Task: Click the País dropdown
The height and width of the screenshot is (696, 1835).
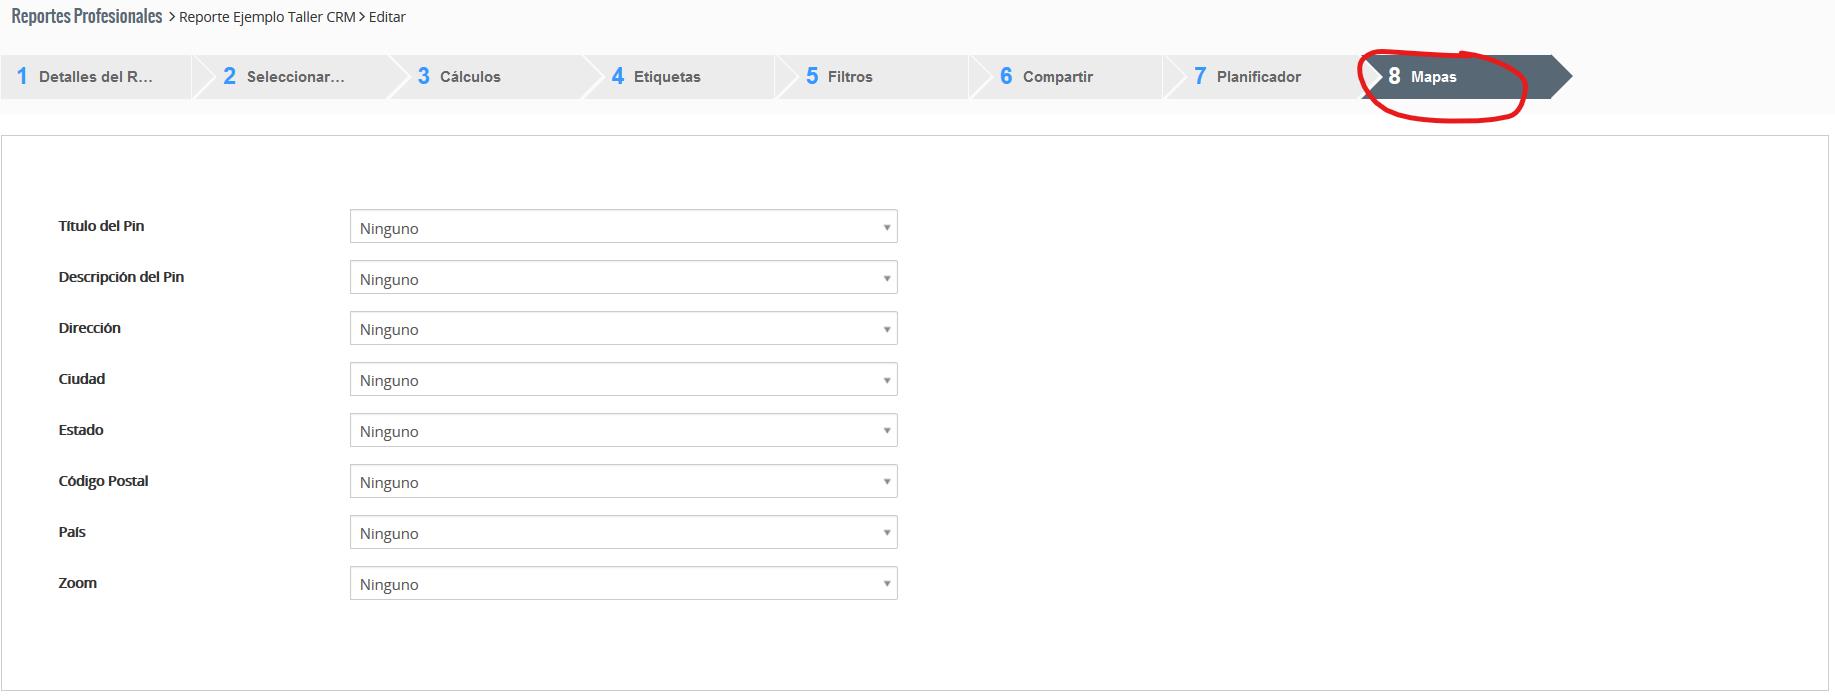Action: (622, 533)
